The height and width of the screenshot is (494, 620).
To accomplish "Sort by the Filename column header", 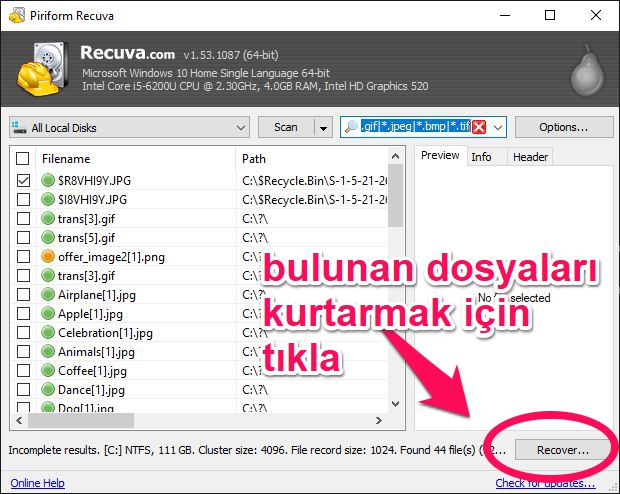I will tap(136, 159).
